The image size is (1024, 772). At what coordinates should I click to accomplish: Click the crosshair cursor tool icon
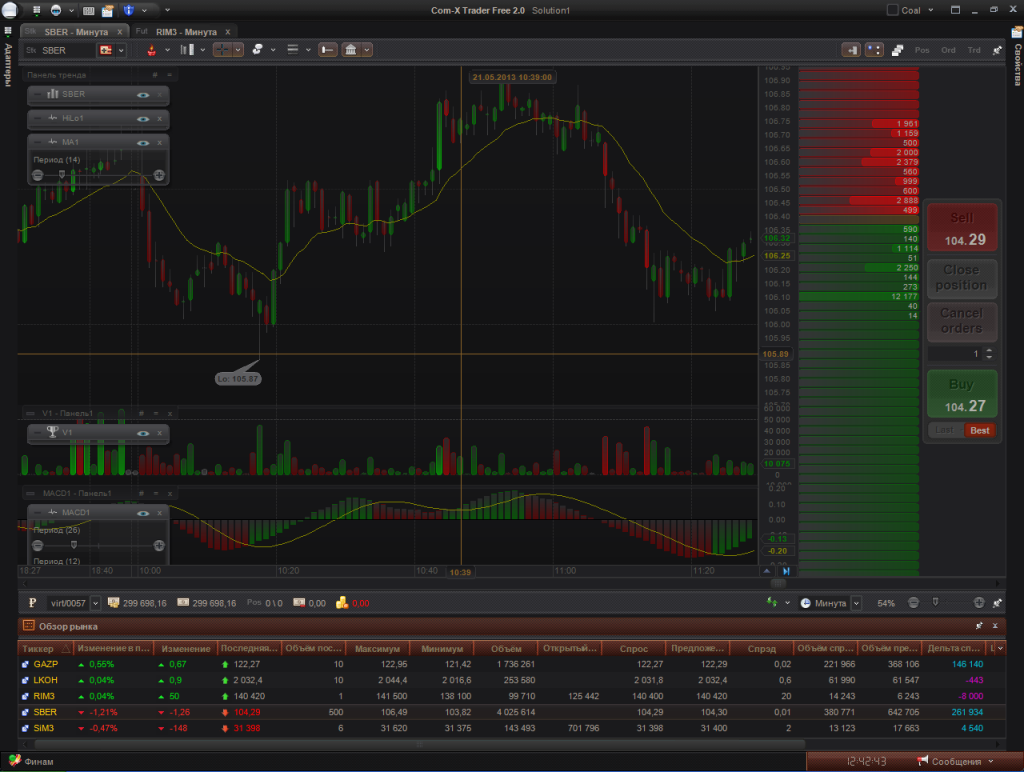(223, 49)
